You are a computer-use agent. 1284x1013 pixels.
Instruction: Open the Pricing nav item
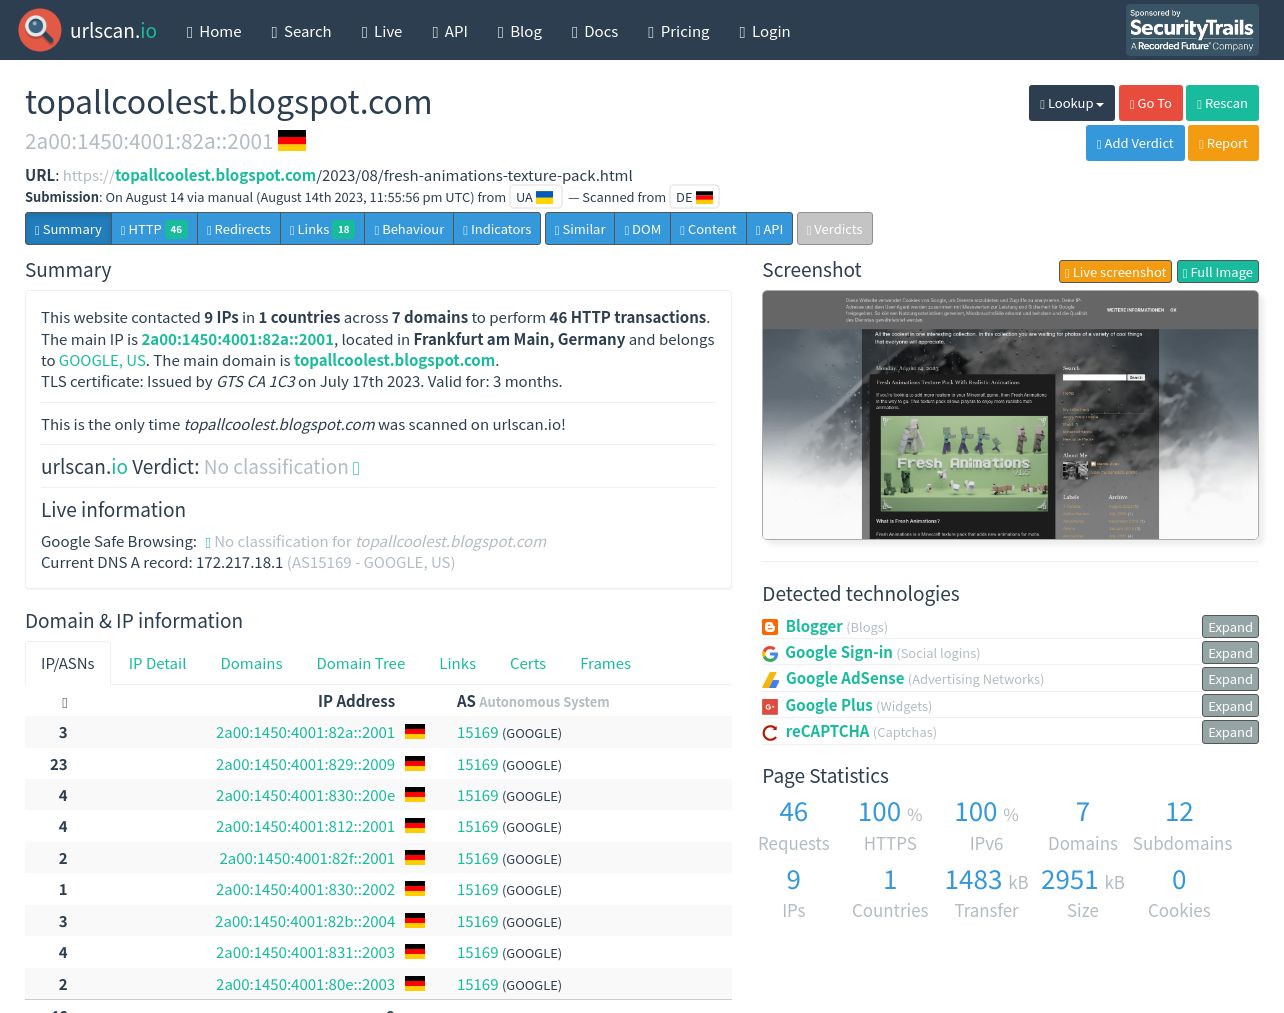679,31
